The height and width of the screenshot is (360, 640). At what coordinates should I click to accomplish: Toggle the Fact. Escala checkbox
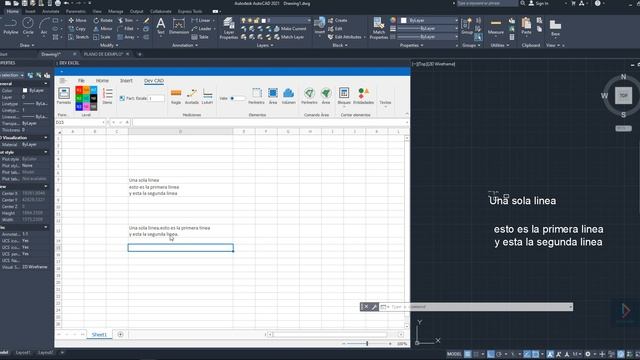tap(122, 98)
